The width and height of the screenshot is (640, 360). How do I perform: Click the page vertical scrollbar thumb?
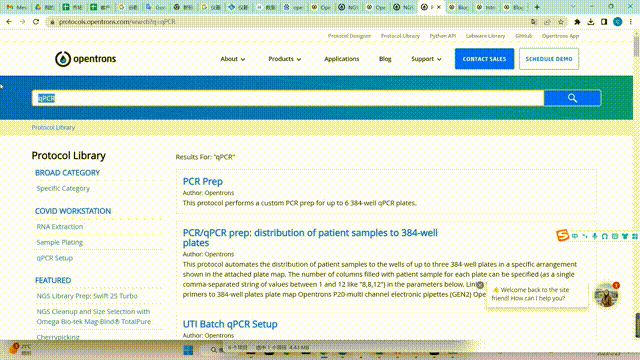coord(636,46)
